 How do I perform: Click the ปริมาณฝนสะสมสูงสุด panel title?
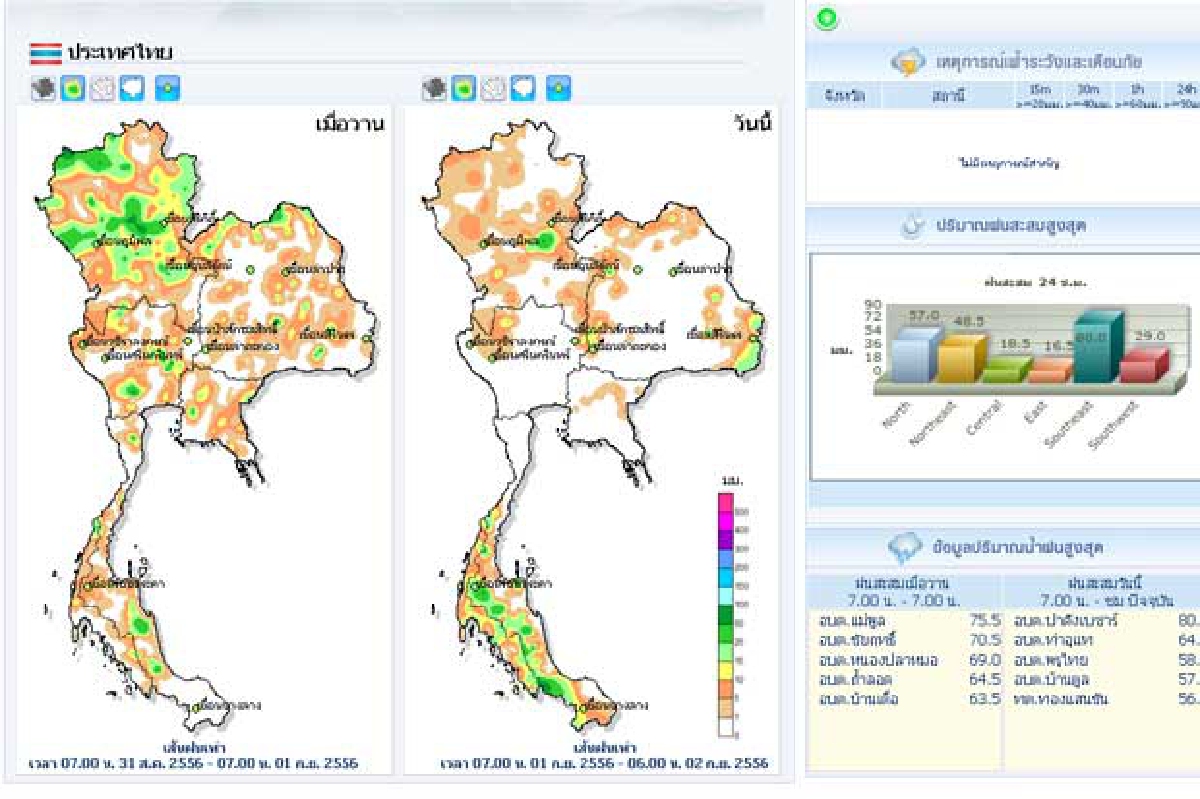click(1011, 226)
